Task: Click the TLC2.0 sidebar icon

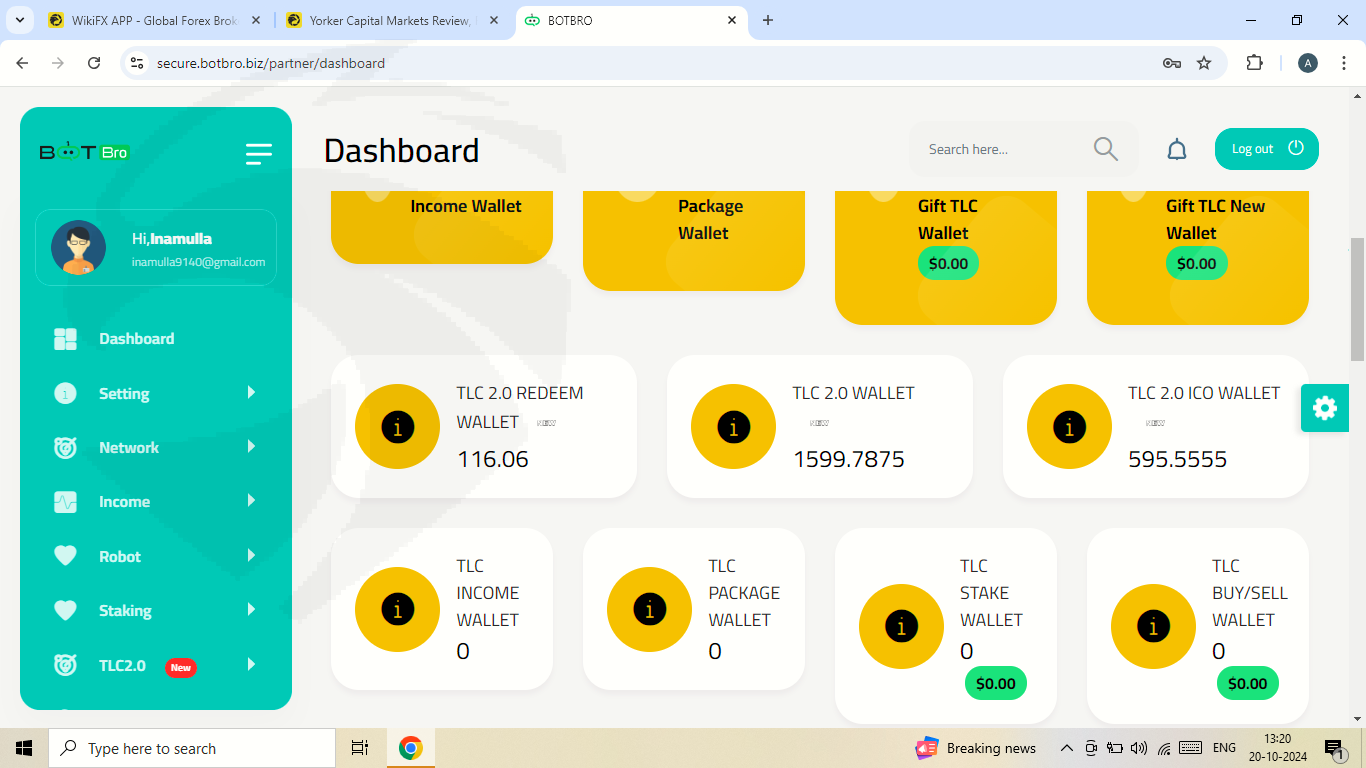Action: (x=65, y=665)
